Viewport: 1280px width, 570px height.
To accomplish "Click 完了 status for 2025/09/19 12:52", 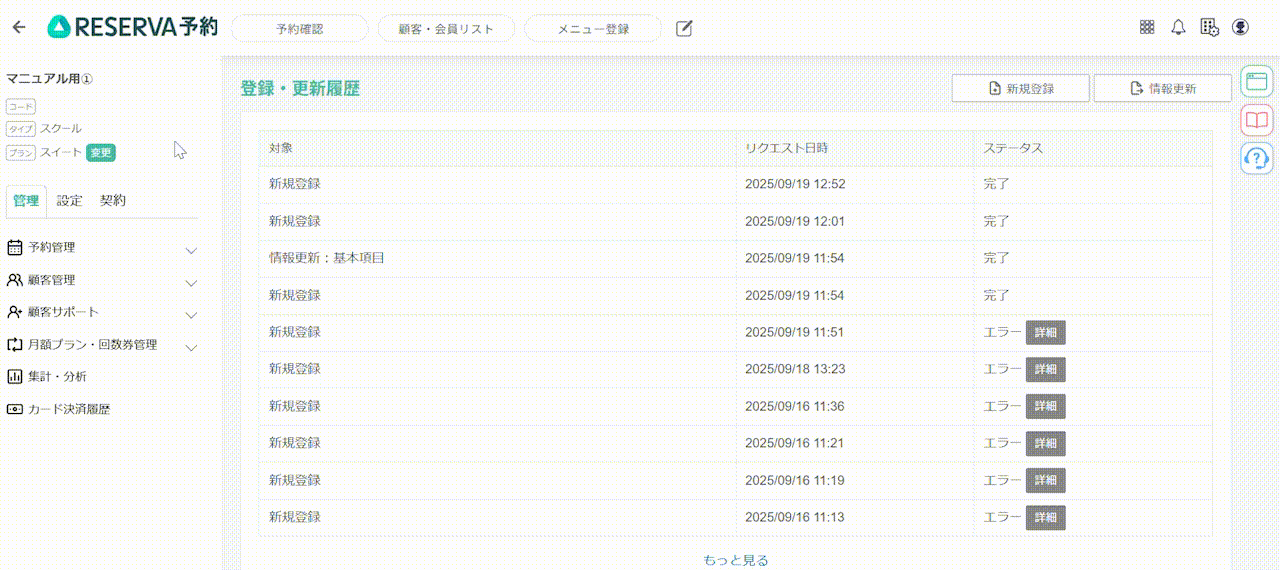I will [996, 184].
